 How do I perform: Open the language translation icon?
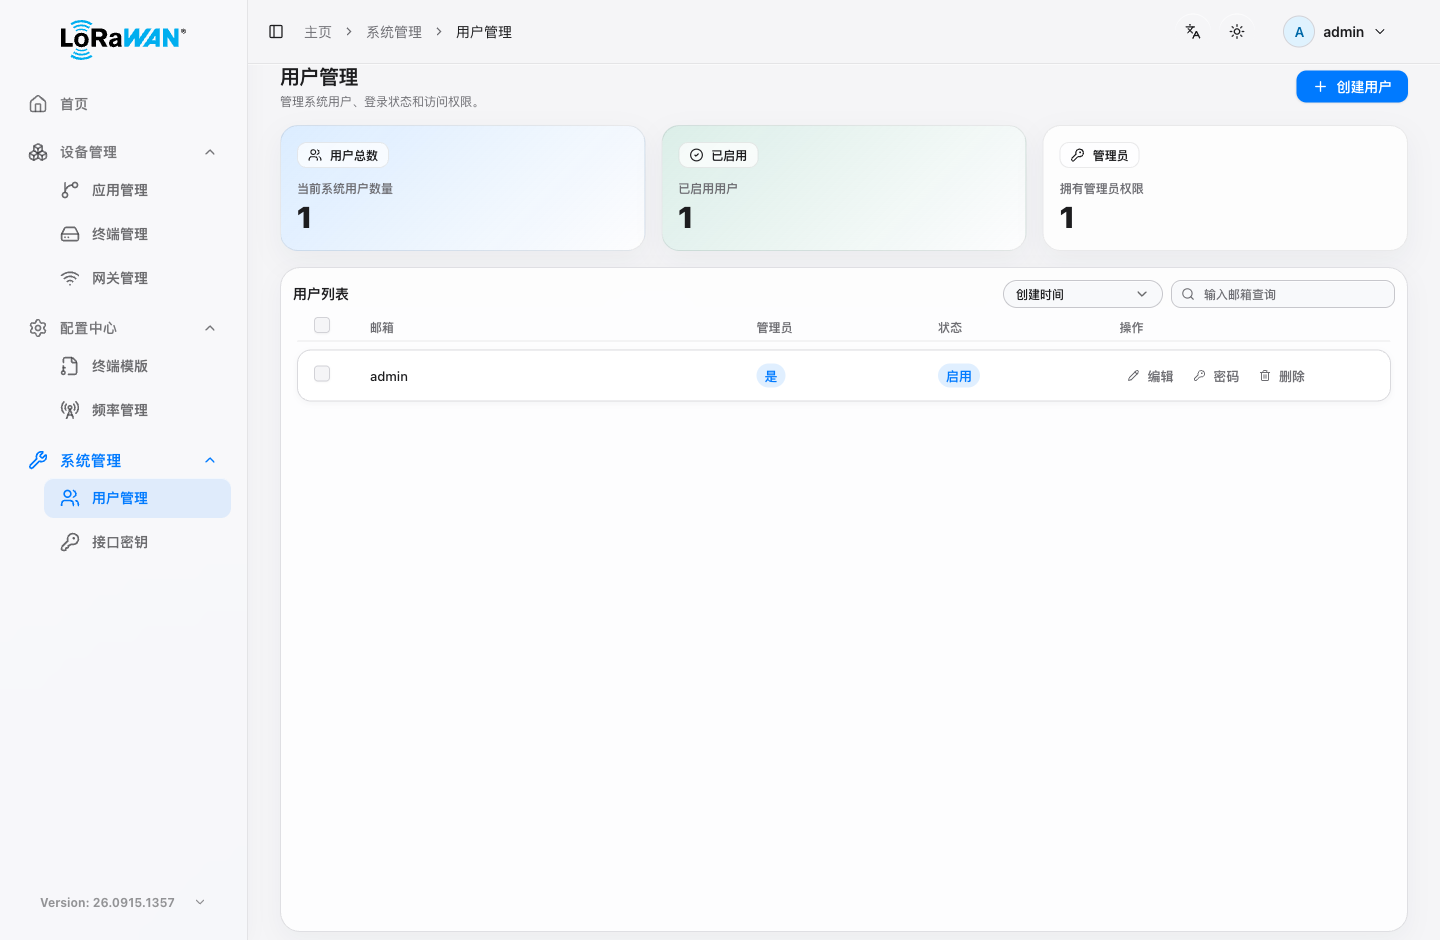pos(1193,32)
